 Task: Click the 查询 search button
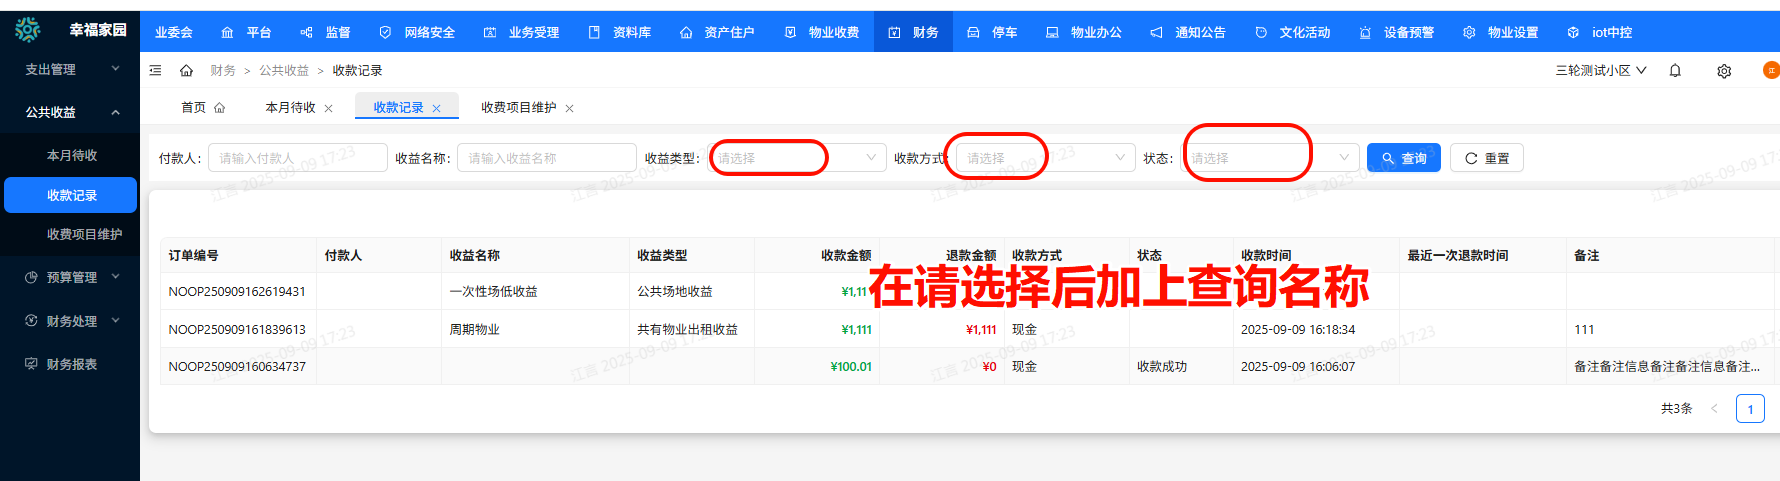point(1403,158)
